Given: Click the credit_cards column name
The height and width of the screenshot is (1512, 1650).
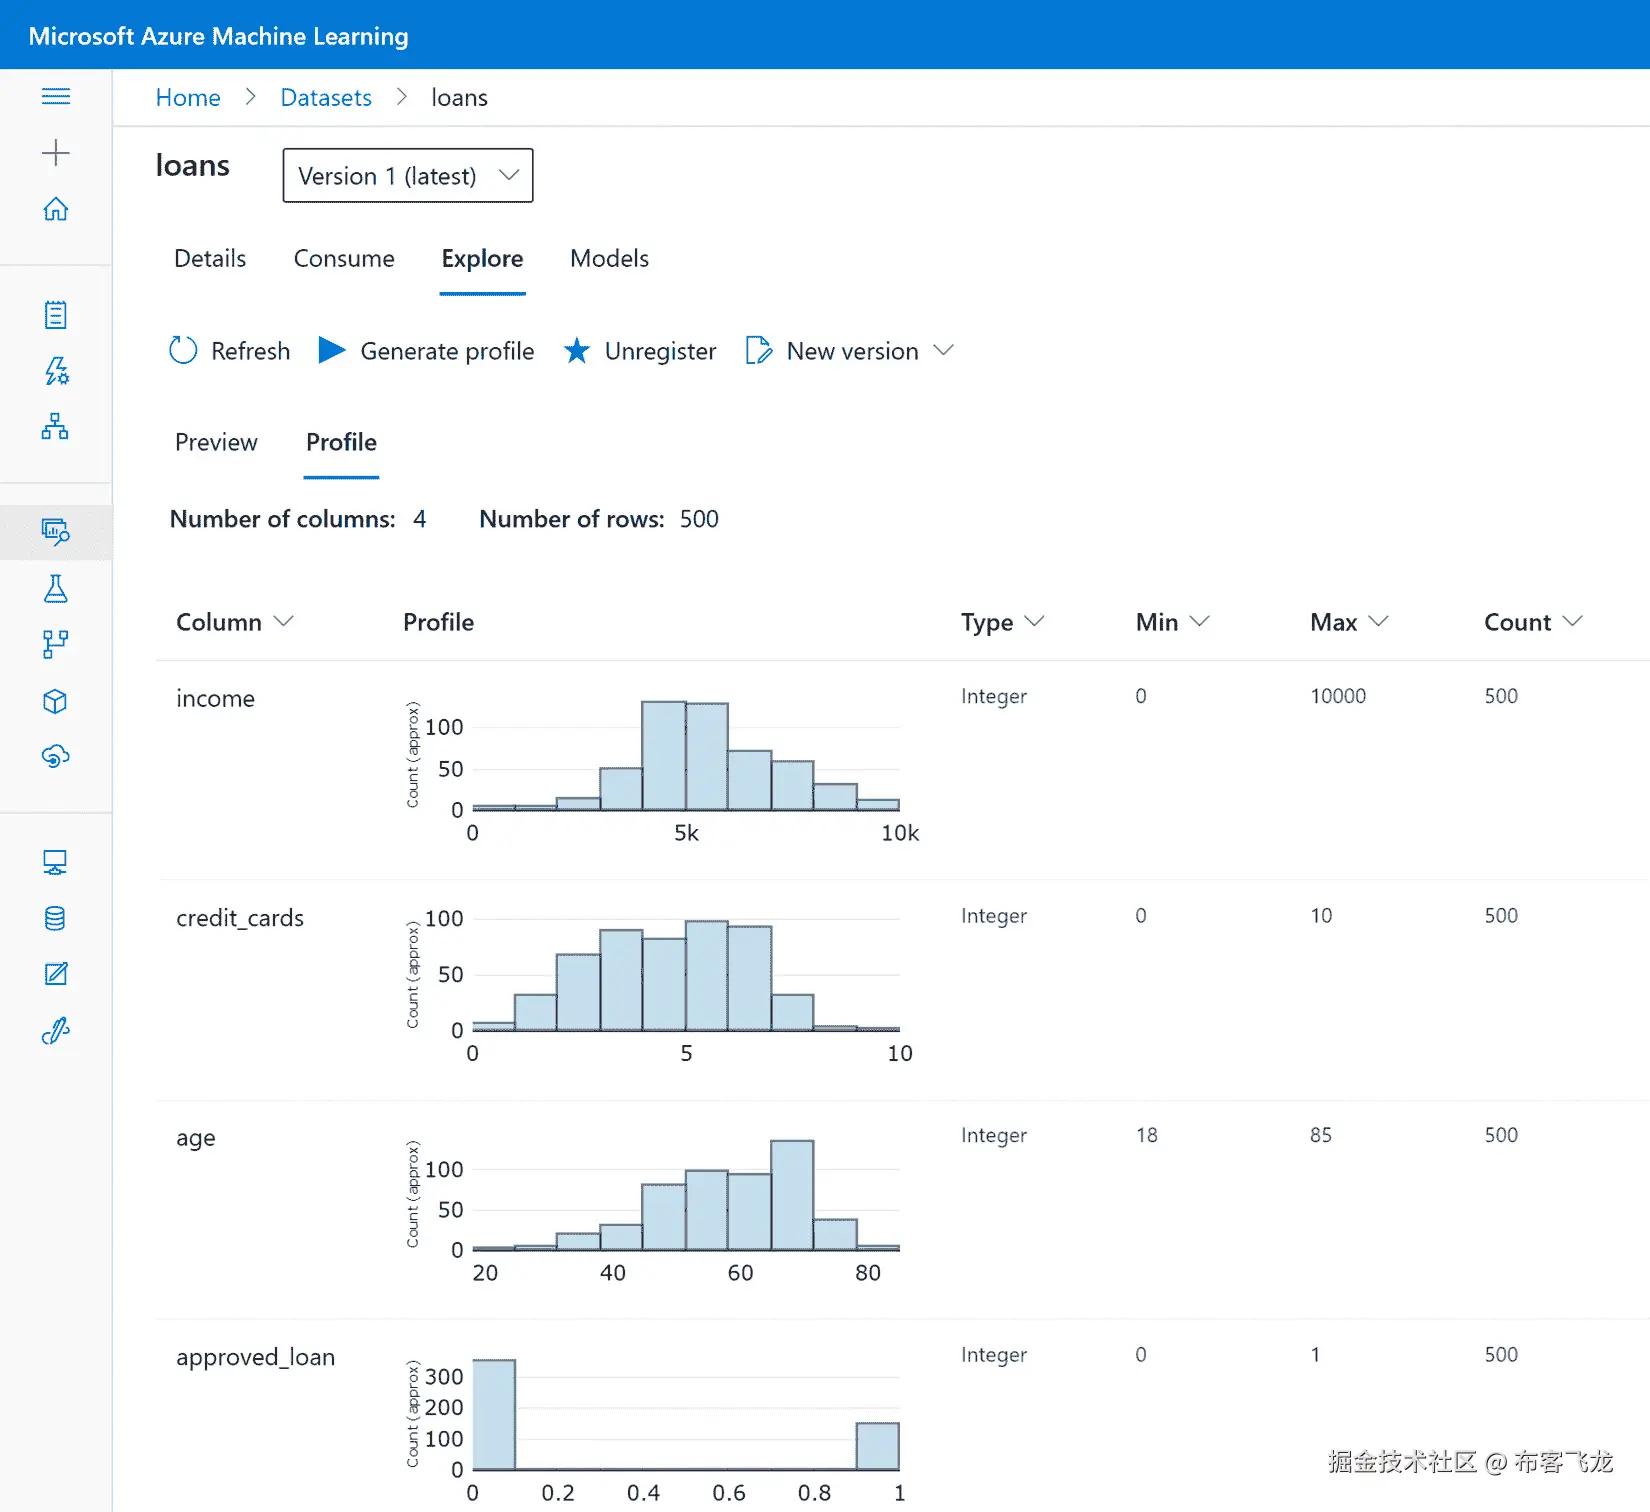Looking at the screenshot, I should point(240,918).
